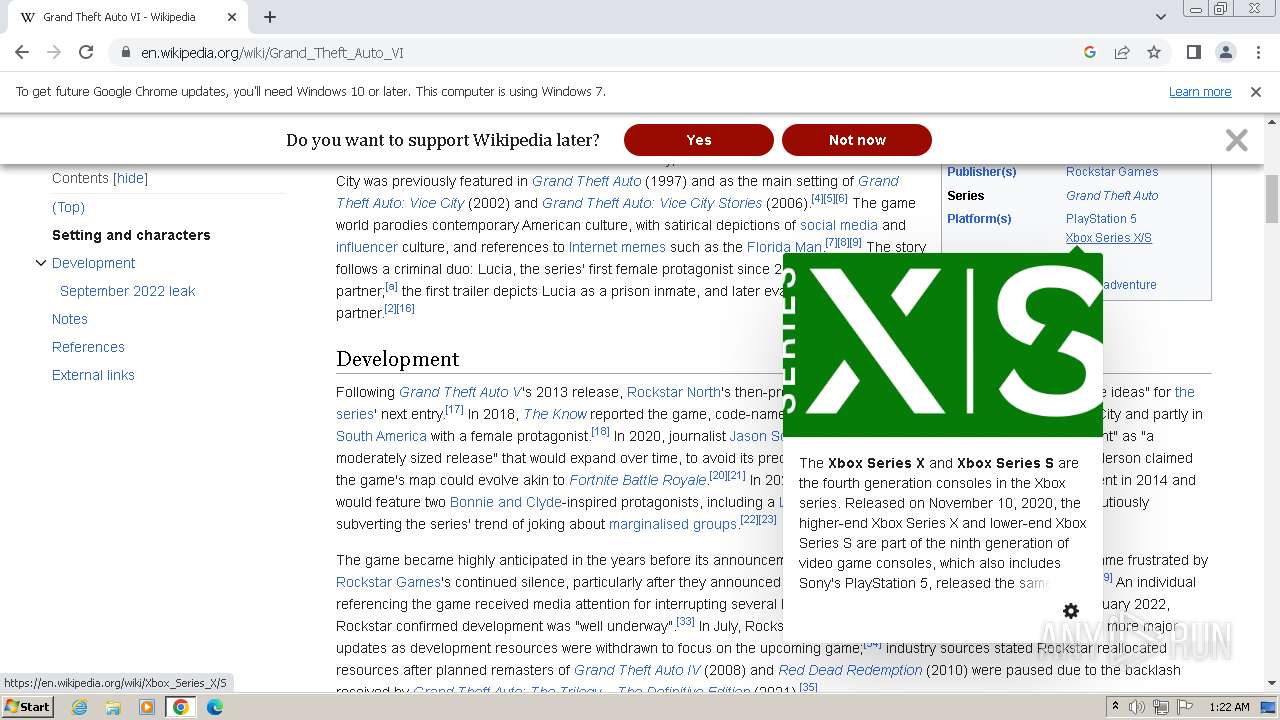The width and height of the screenshot is (1280, 720).
Task: Open the Red Dead Redemption link
Action: (x=850, y=670)
